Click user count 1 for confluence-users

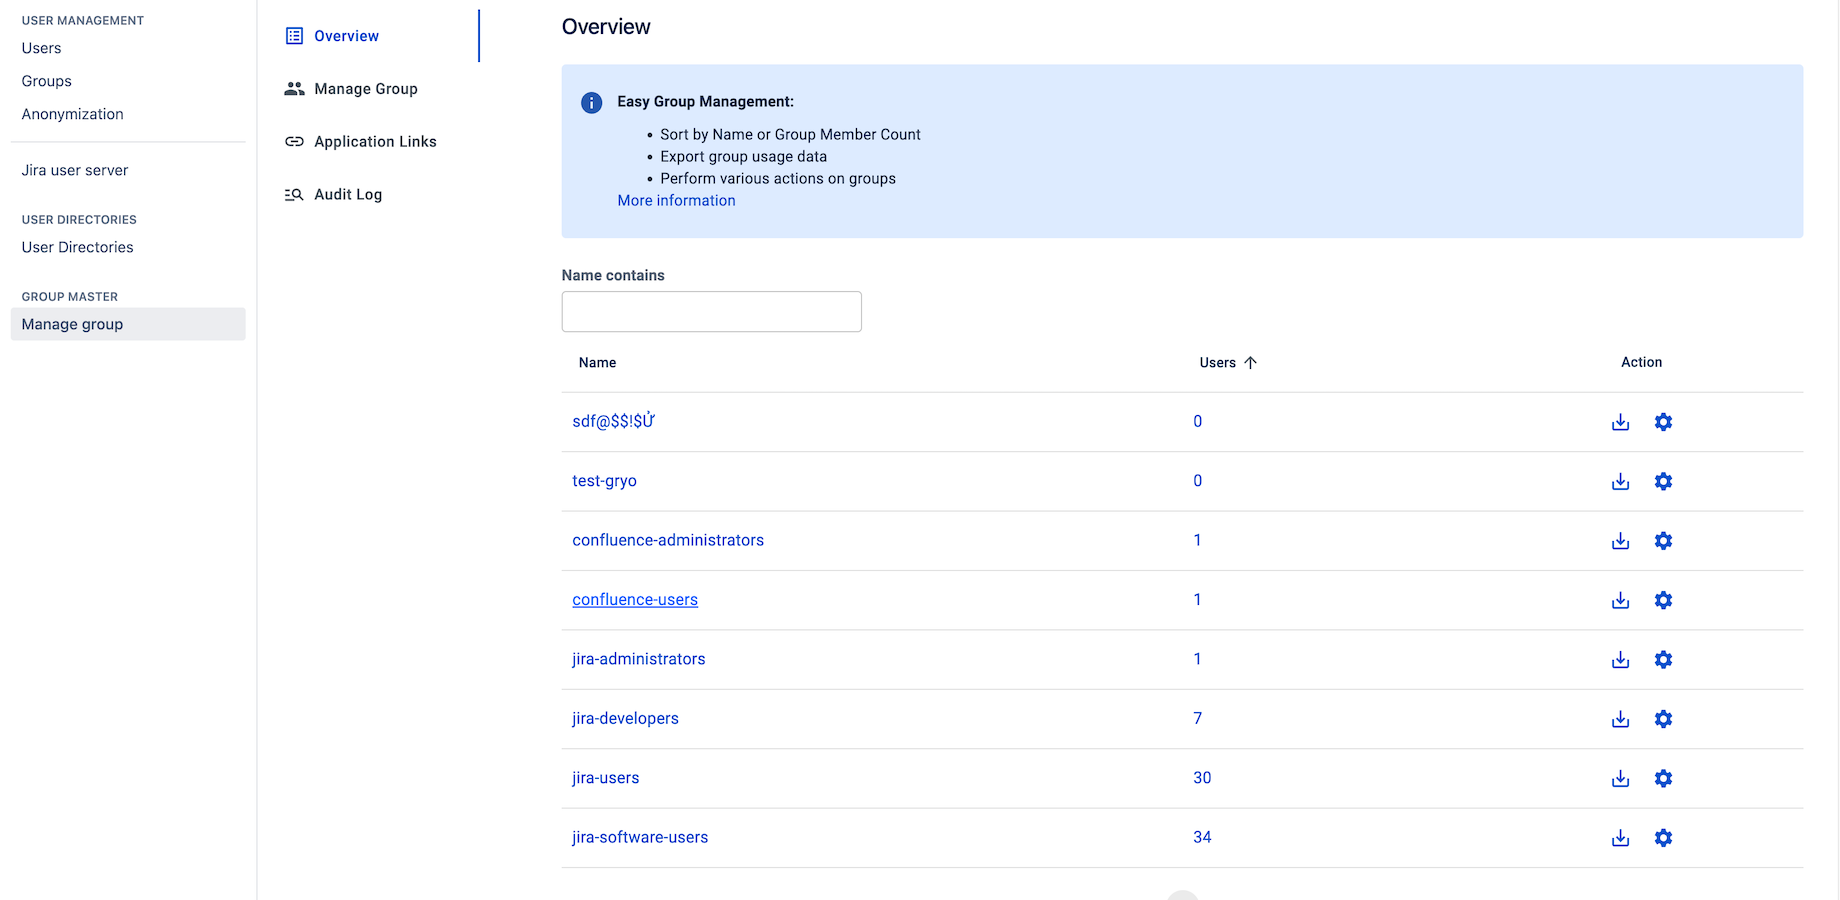click(1197, 600)
